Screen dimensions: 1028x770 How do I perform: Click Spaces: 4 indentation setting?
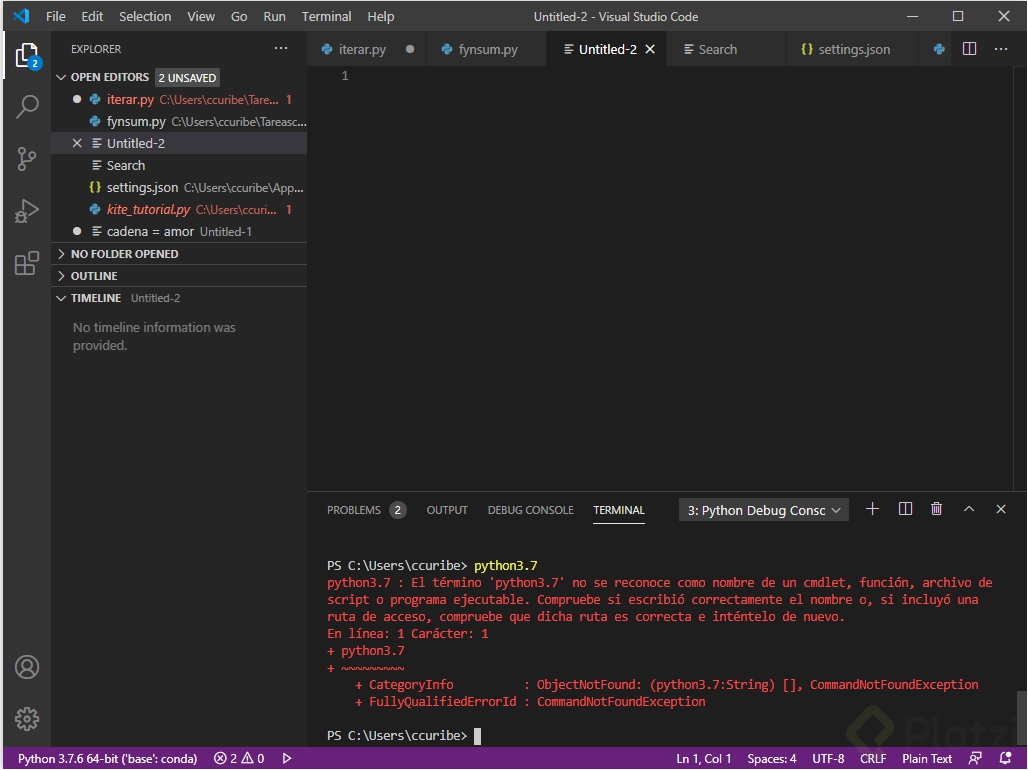(x=772, y=758)
